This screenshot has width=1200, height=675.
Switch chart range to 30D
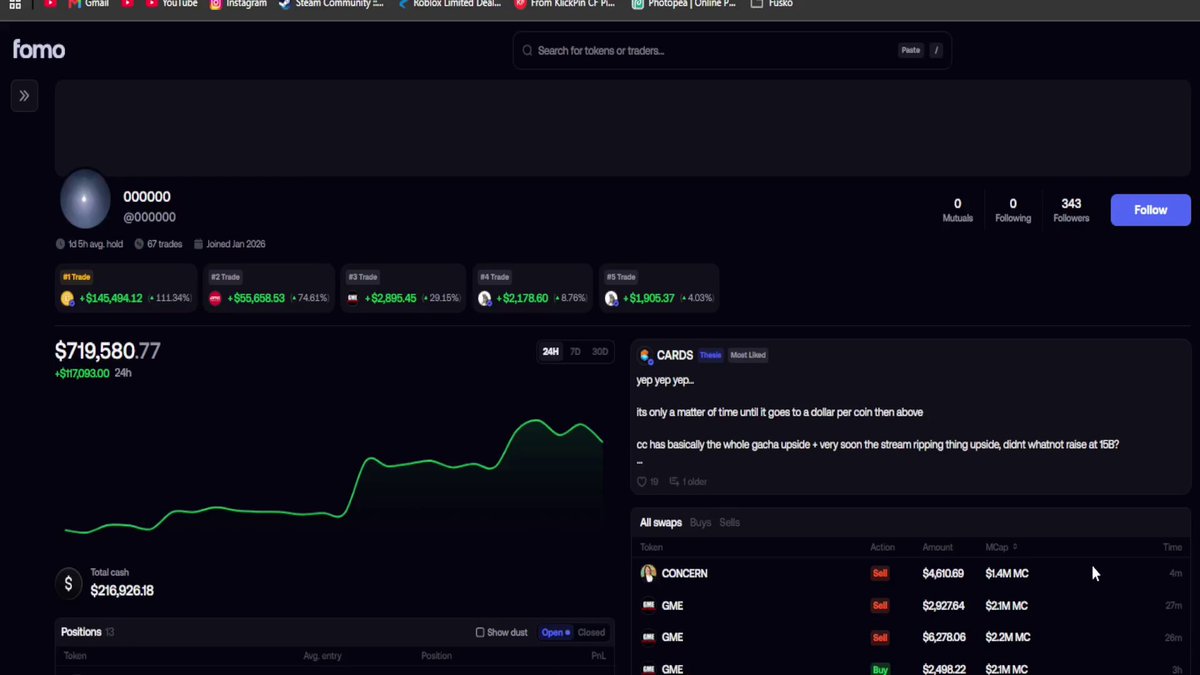pyautogui.click(x=600, y=352)
